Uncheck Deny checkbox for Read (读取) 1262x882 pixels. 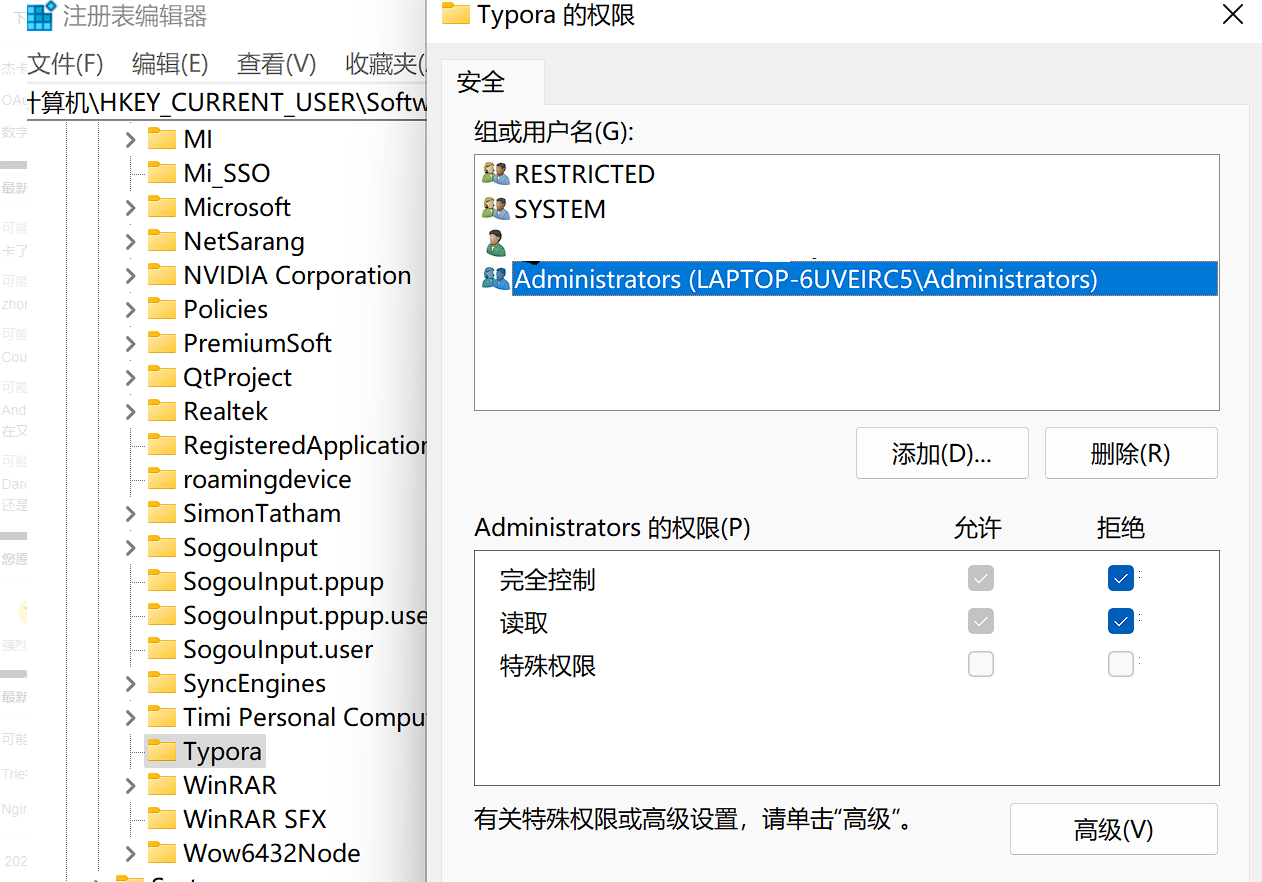pos(1120,621)
